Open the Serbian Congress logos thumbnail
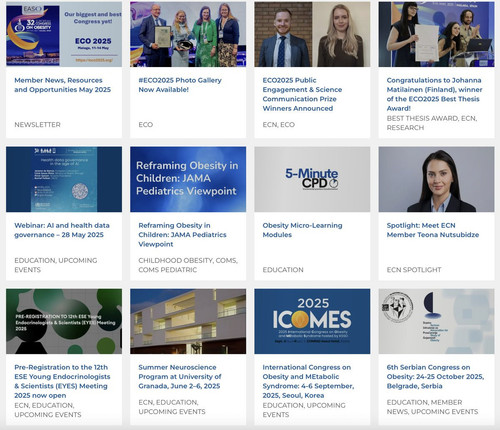 tap(436, 321)
